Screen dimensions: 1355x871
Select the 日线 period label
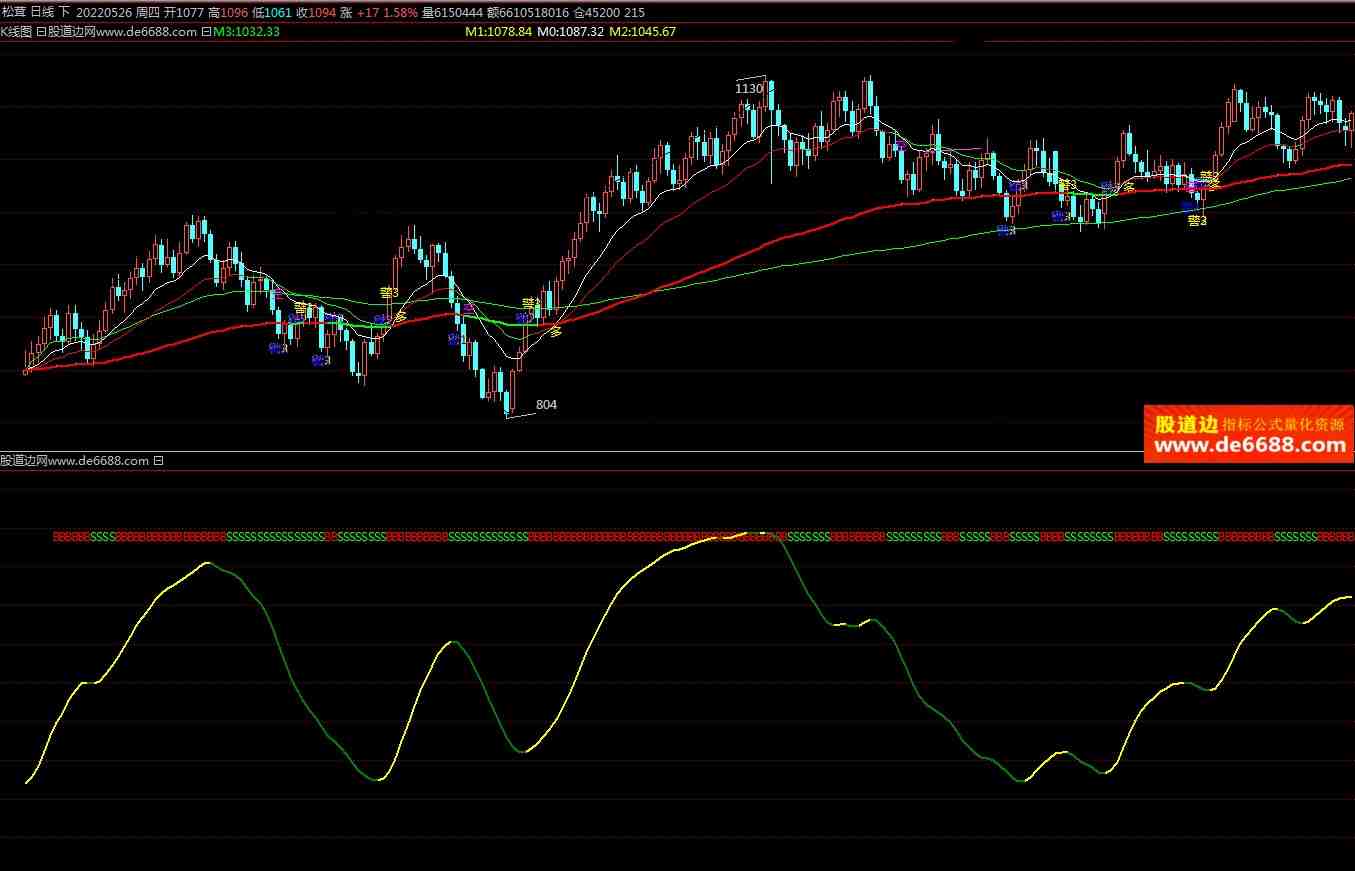[x=43, y=13]
